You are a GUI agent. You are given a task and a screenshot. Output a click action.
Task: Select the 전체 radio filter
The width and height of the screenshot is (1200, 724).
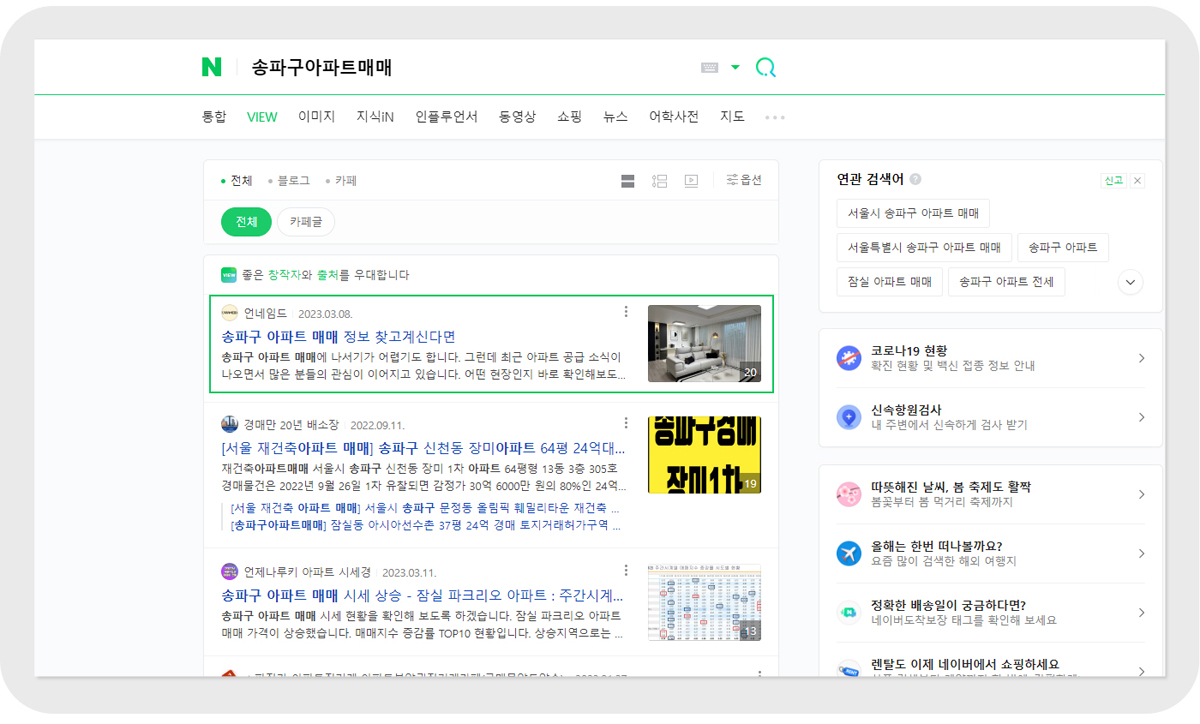[x=237, y=181]
